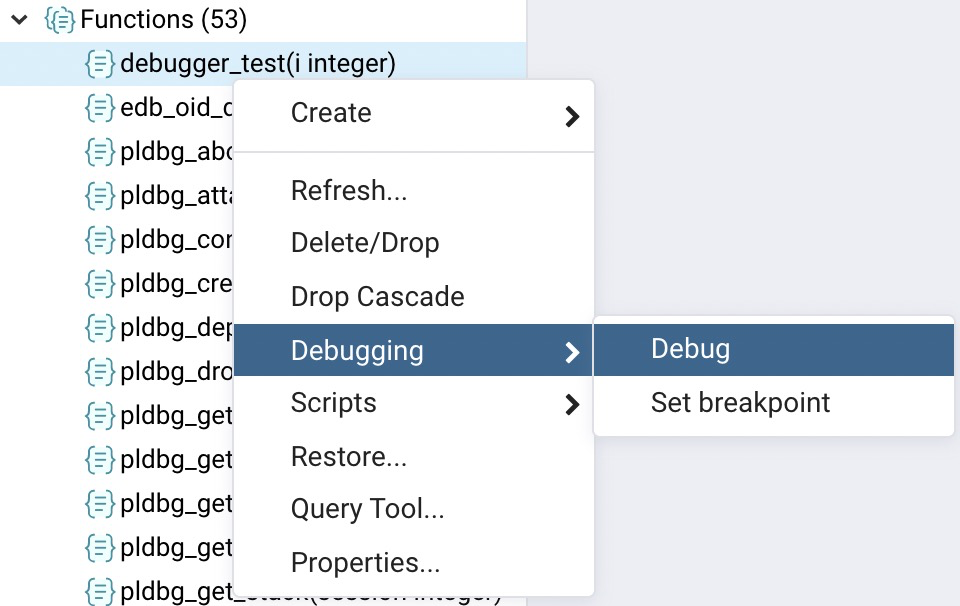Click the pldbg_abc function icon
The width and height of the screenshot is (960, 606).
[x=100, y=152]
